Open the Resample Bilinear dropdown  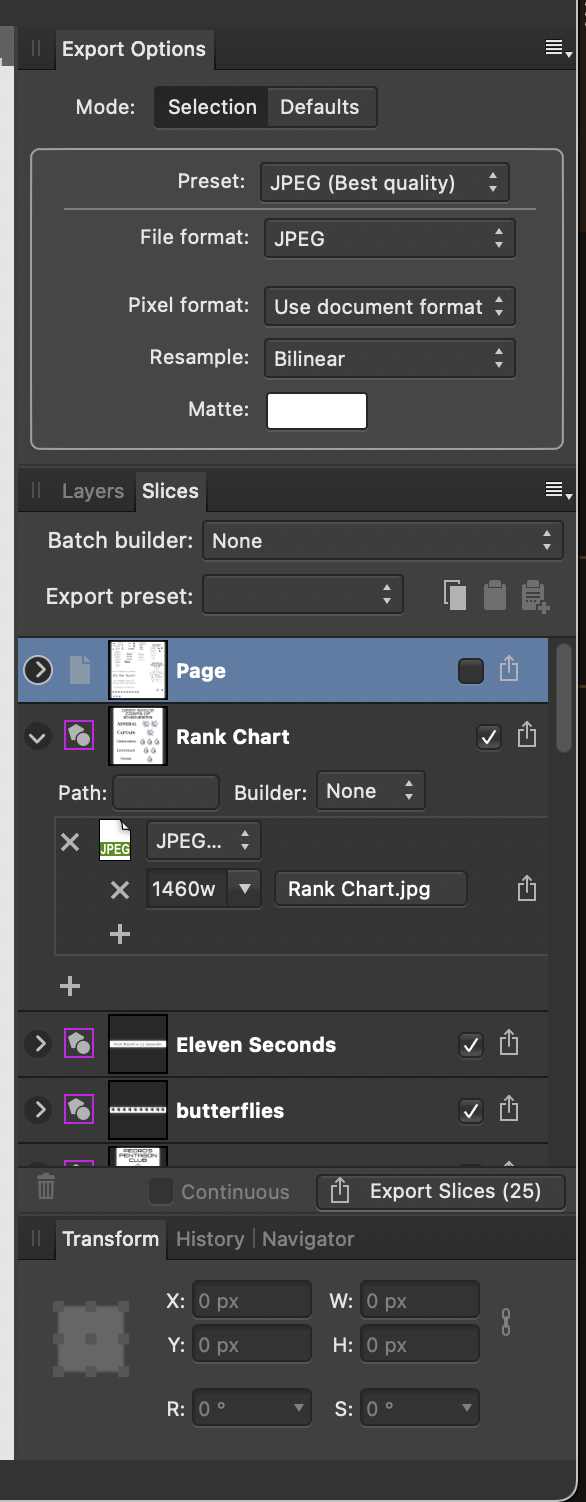click(x=390, y=359)
